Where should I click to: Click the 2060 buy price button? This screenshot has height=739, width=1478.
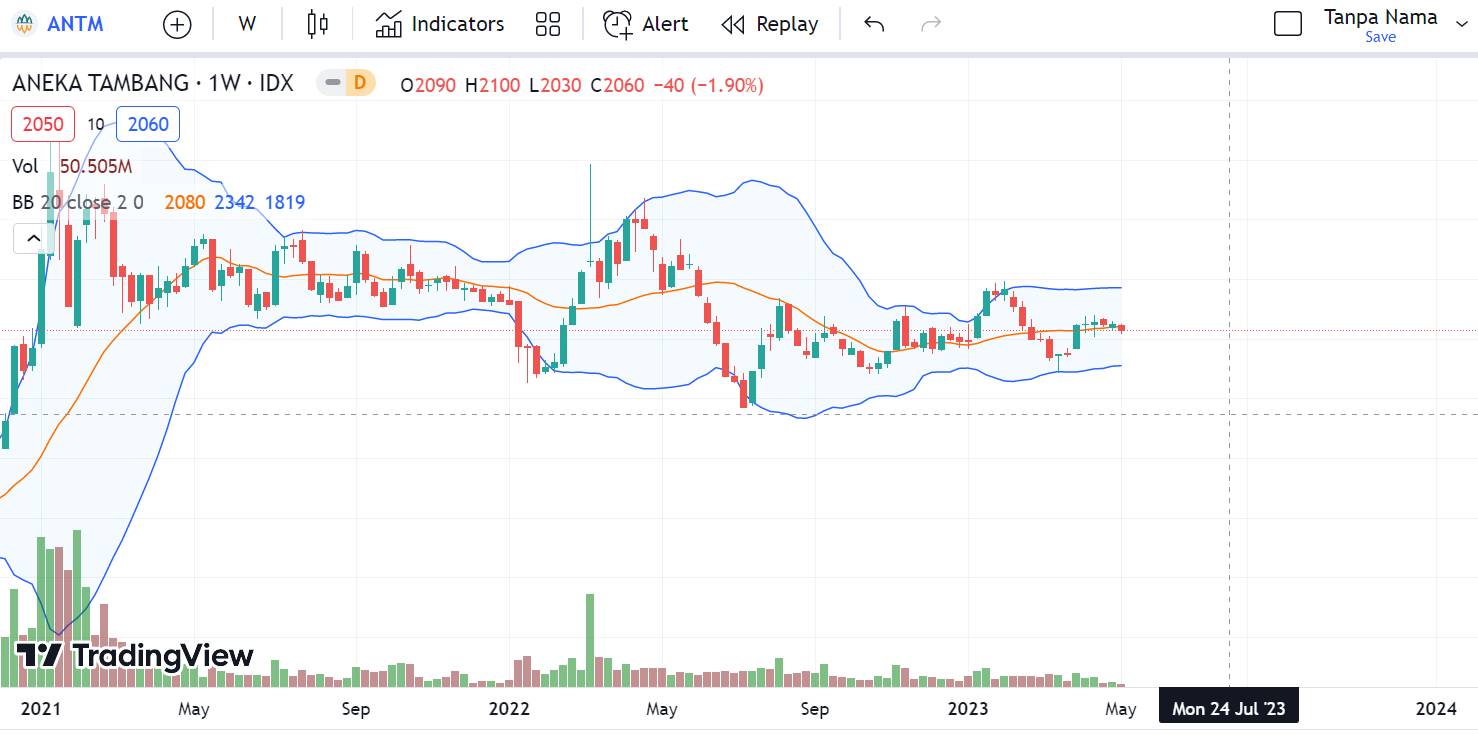tap(148, 124)
